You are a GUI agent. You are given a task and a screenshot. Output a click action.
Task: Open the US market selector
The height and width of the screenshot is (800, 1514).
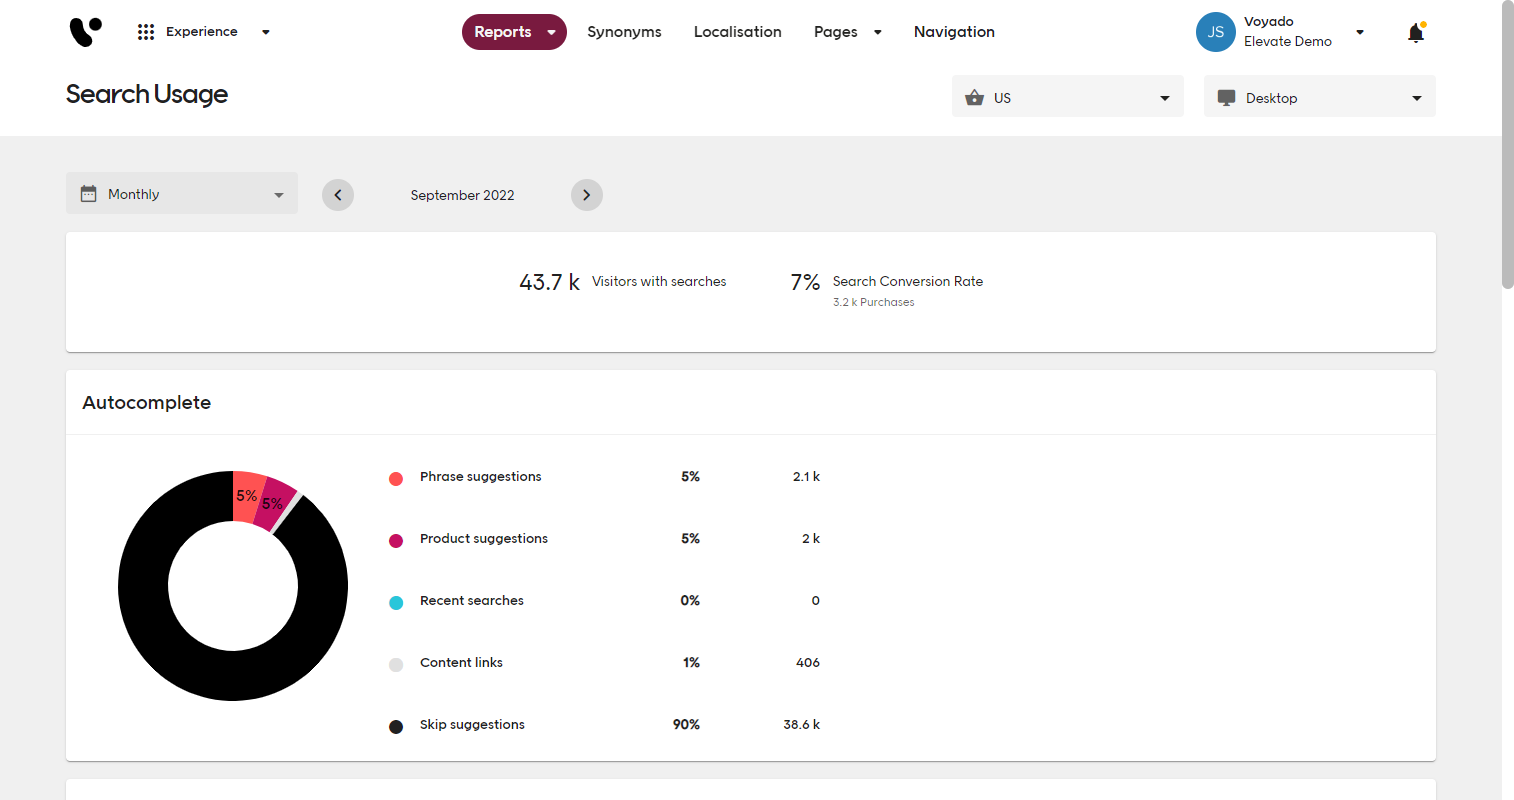1068,96
